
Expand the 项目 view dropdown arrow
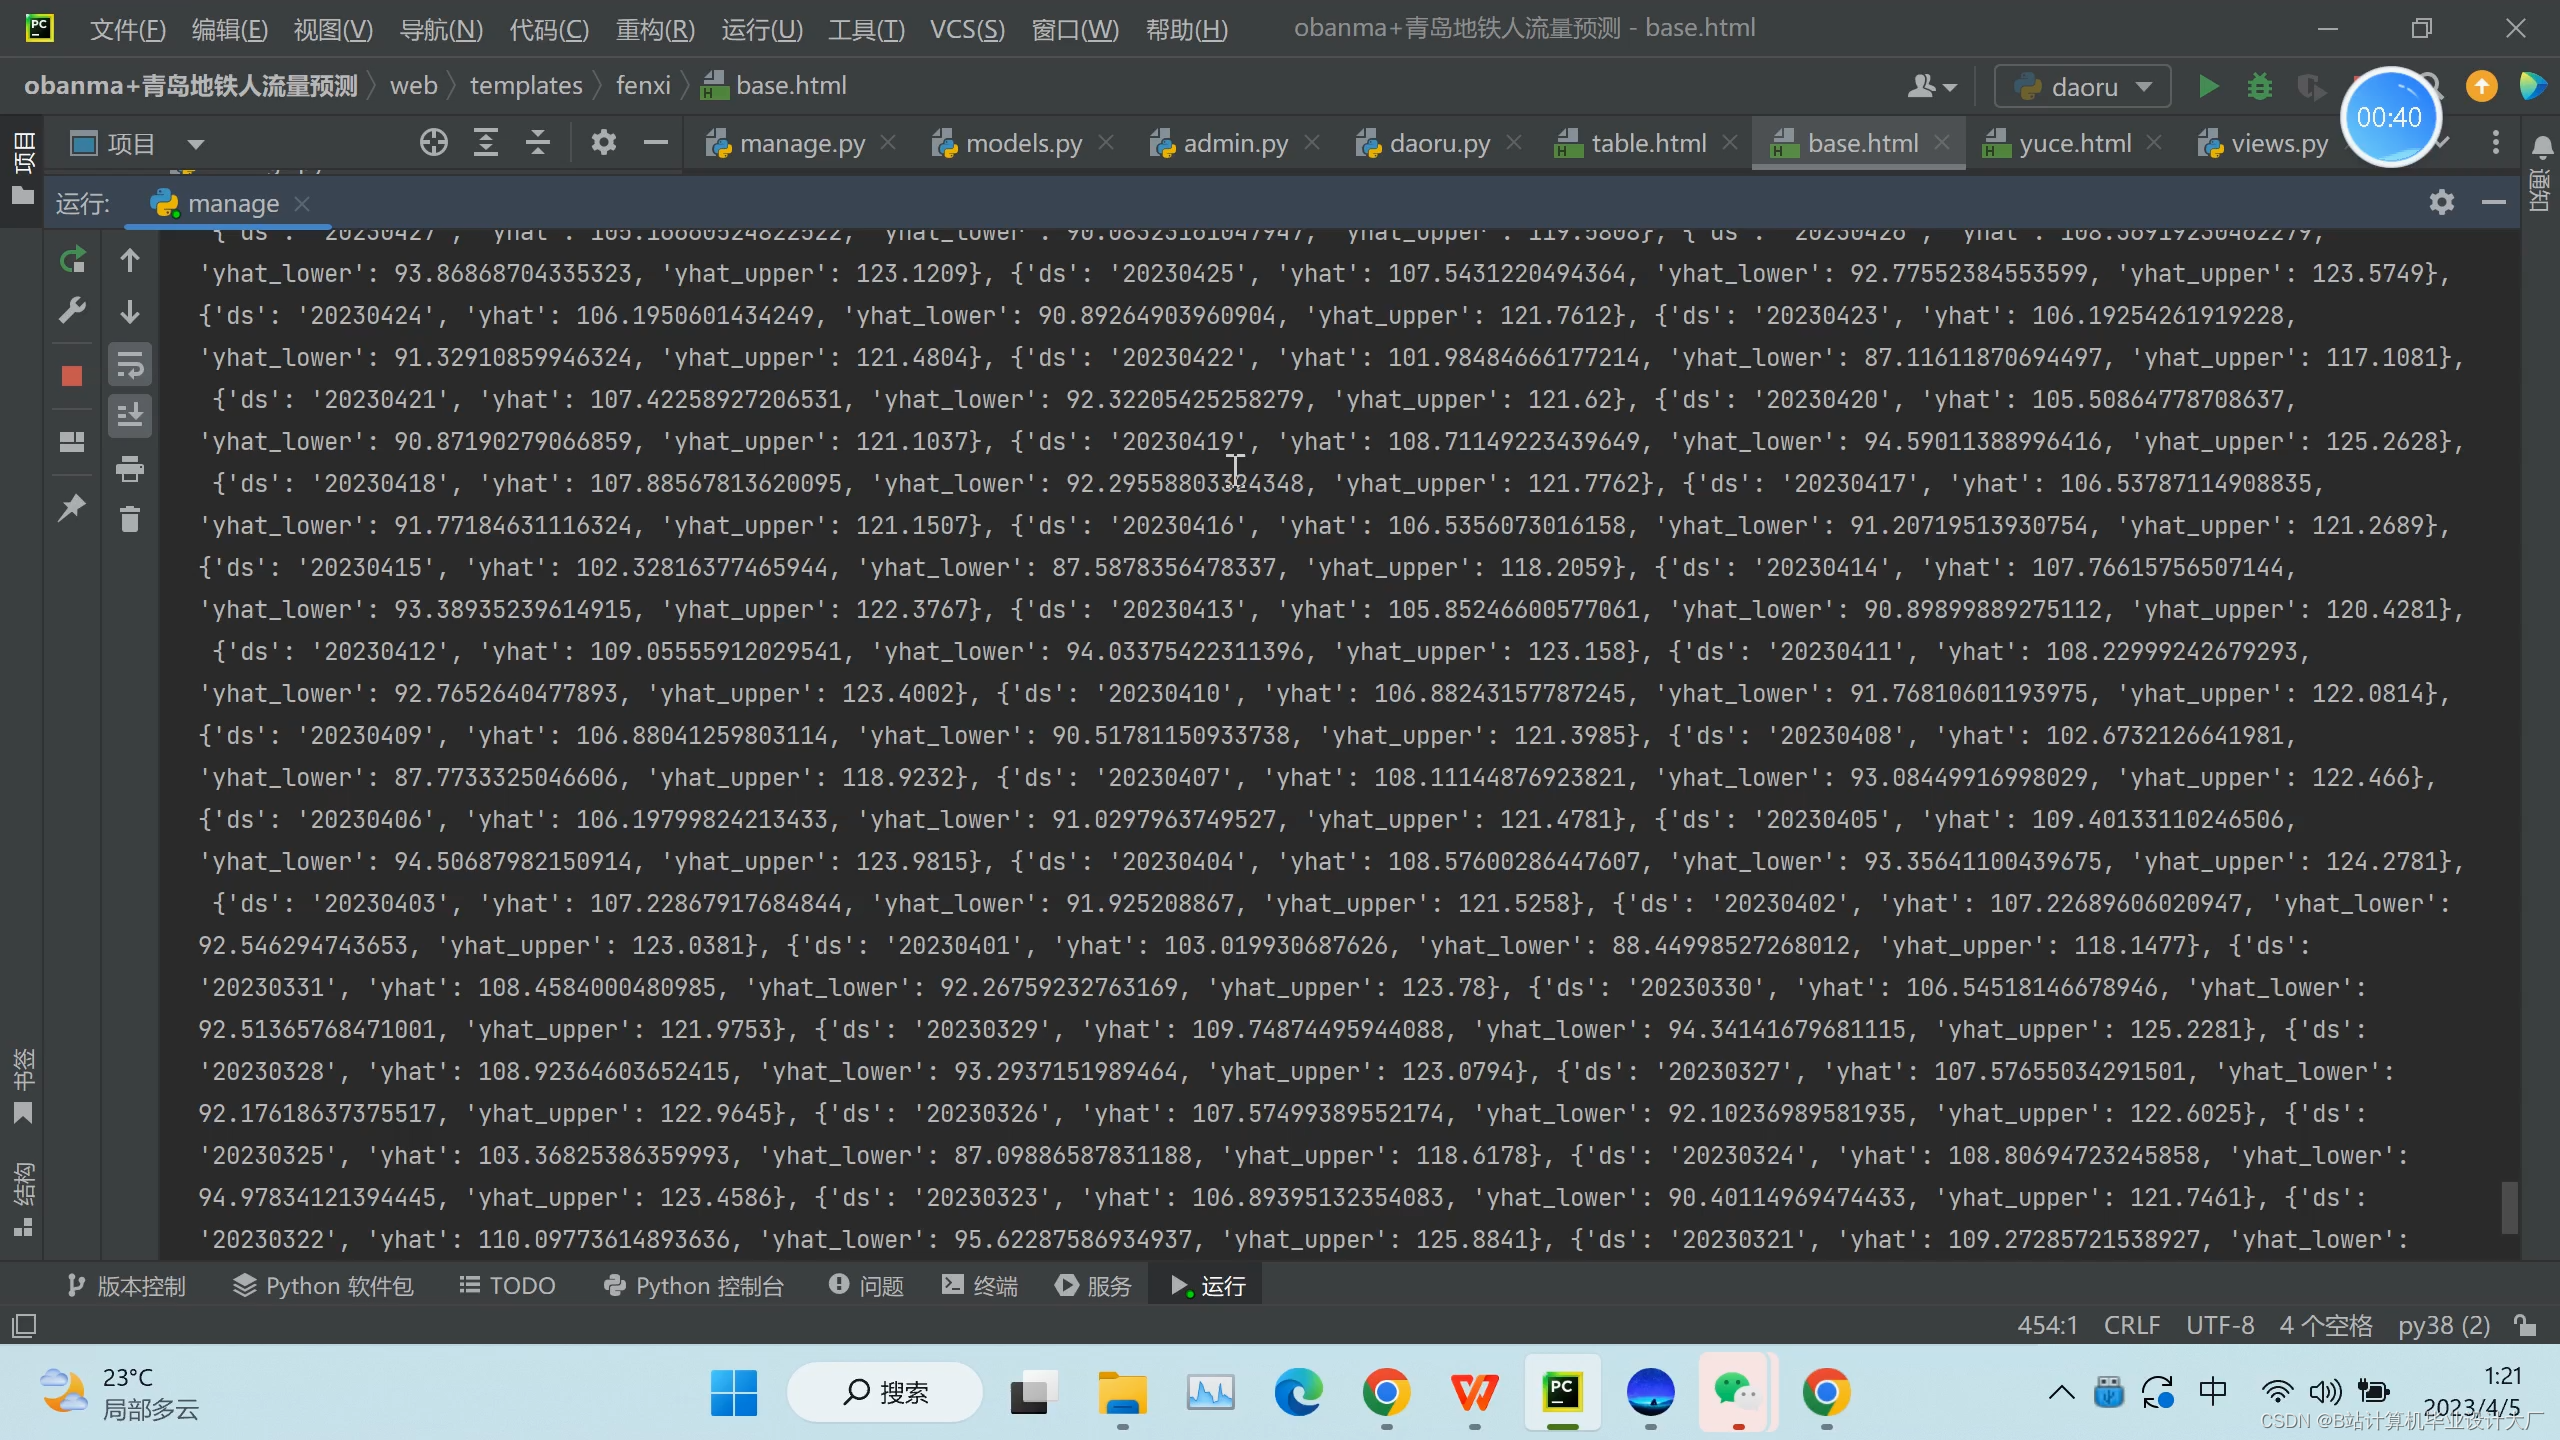click(x=196, y=144)
